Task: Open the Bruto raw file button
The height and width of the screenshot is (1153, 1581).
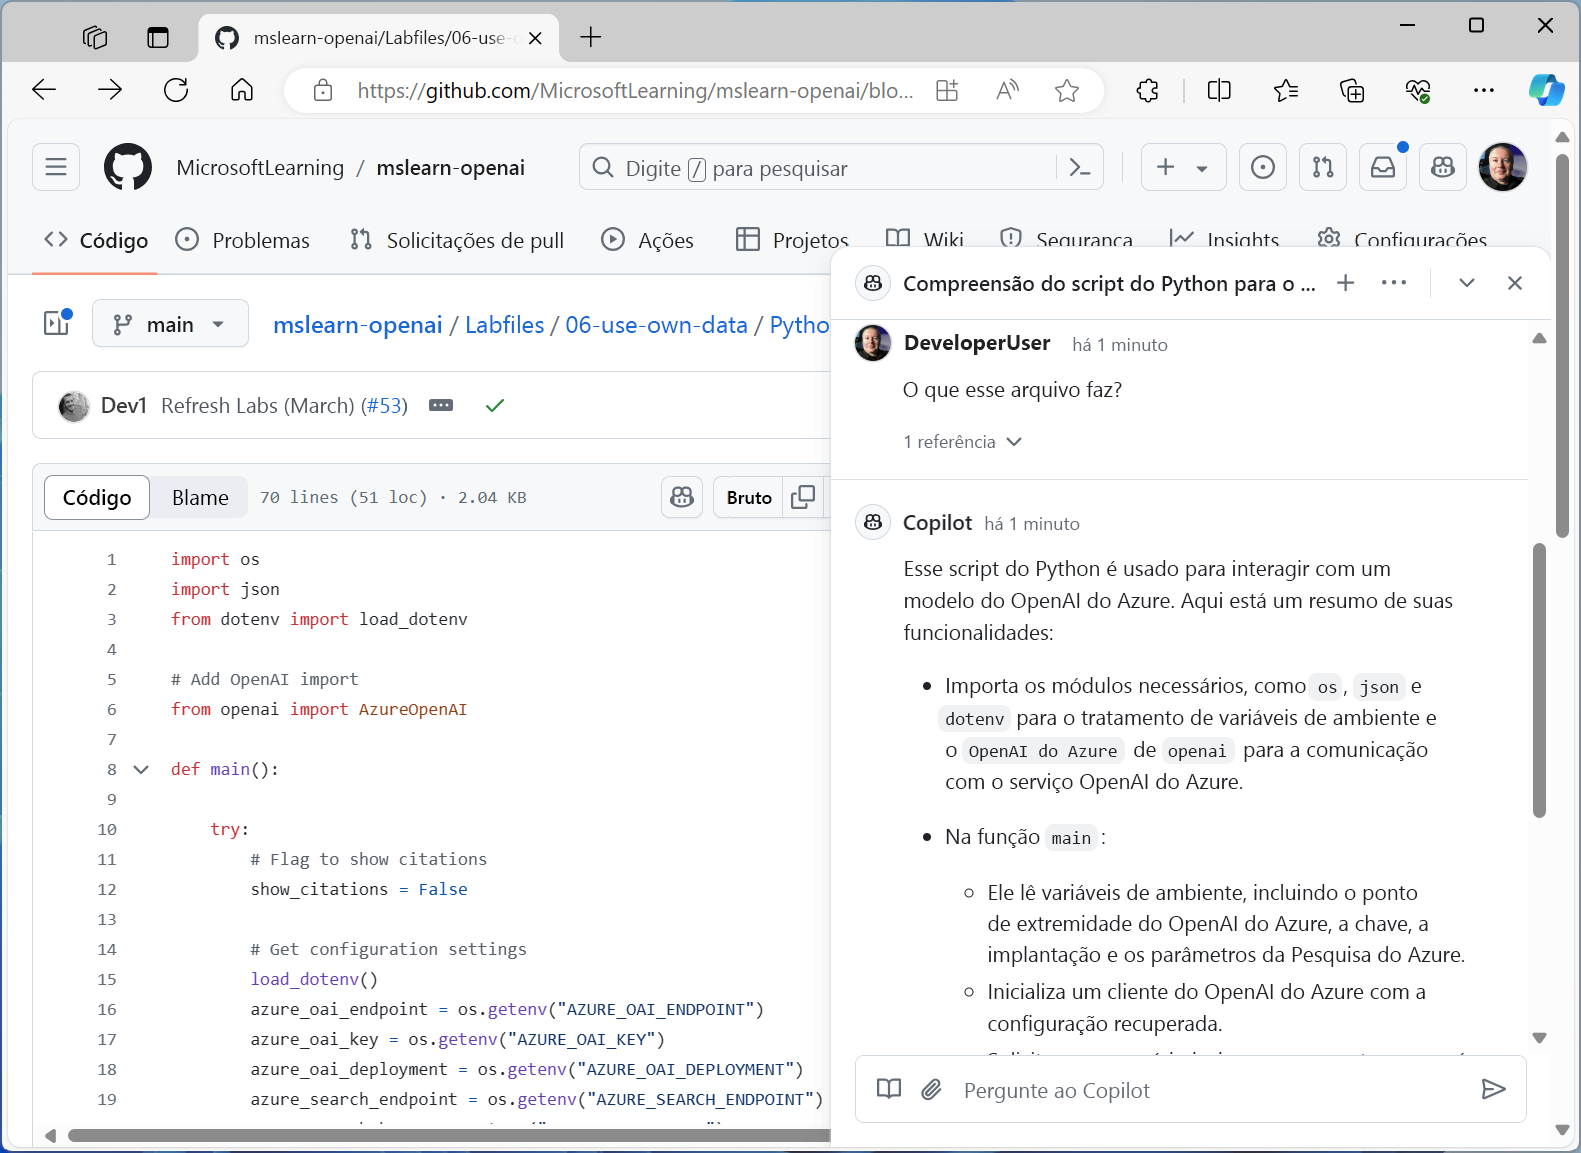Action: coord(749,497)
